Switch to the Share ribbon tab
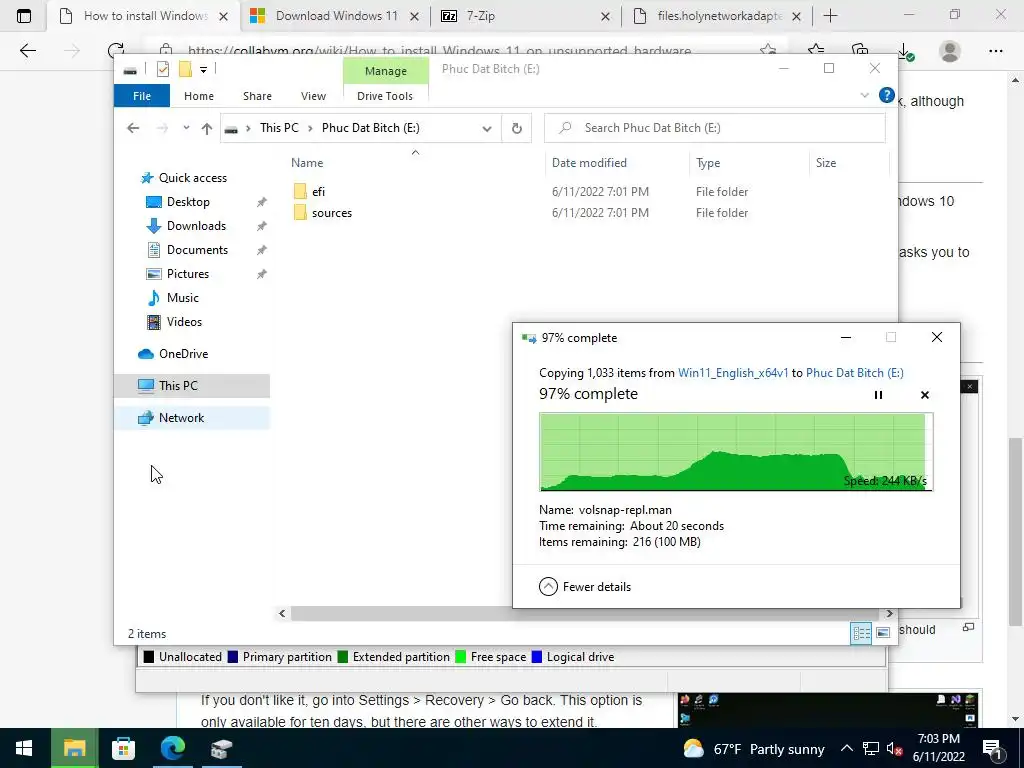The width and height of the screenshot is (1024, 768). (x=257, y=96)
